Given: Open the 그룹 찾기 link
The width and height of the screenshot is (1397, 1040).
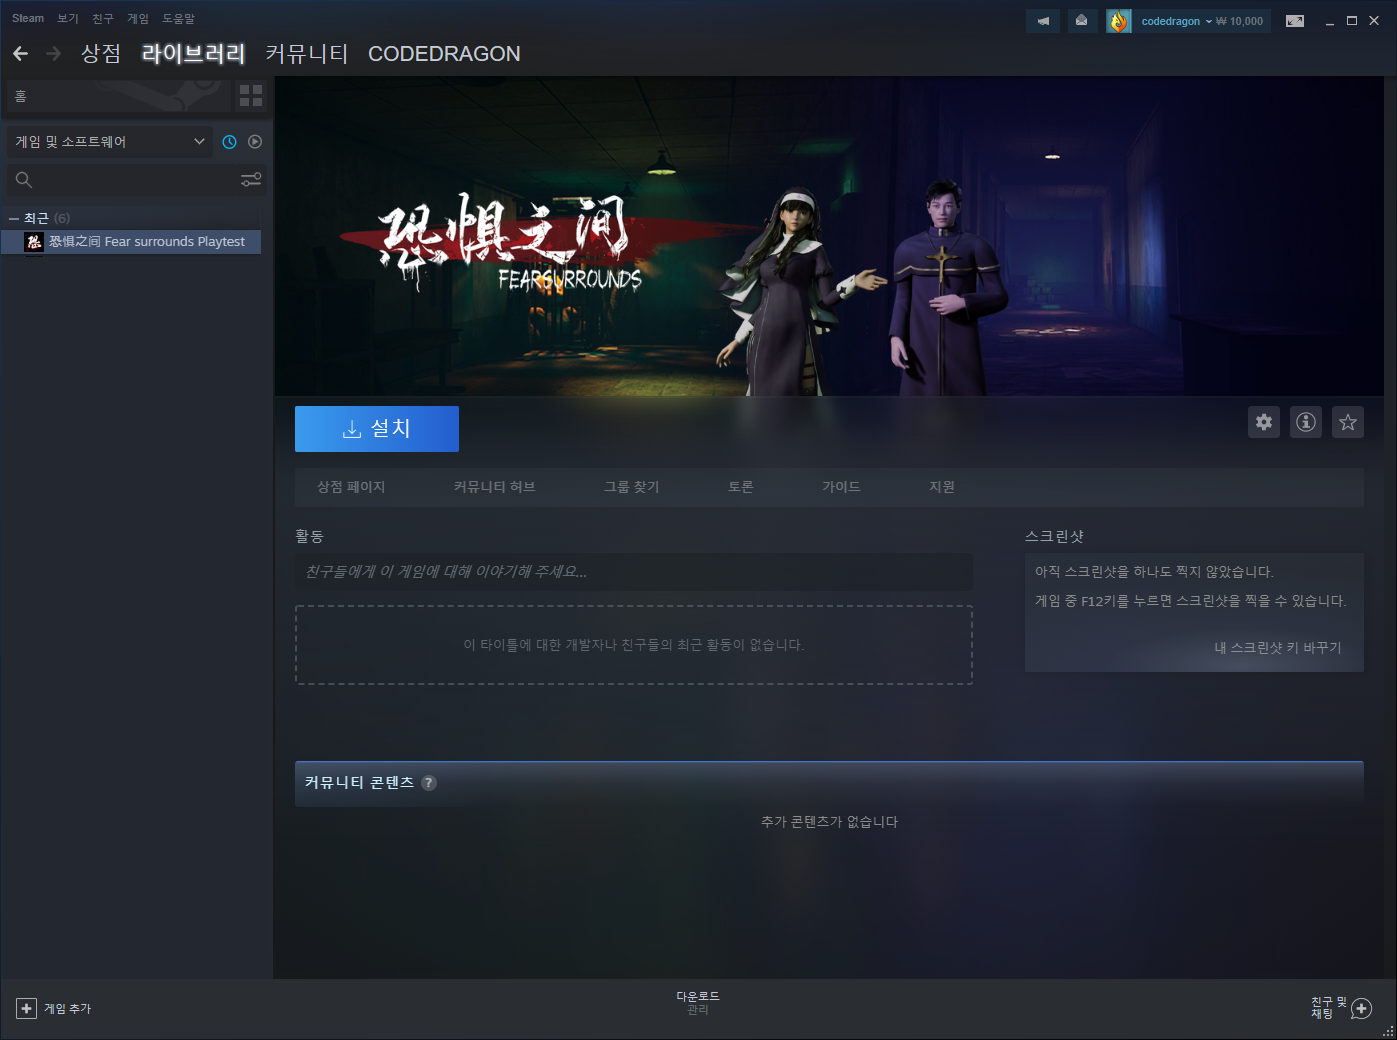Looking at the screenshot, I should tap(632, 487).
